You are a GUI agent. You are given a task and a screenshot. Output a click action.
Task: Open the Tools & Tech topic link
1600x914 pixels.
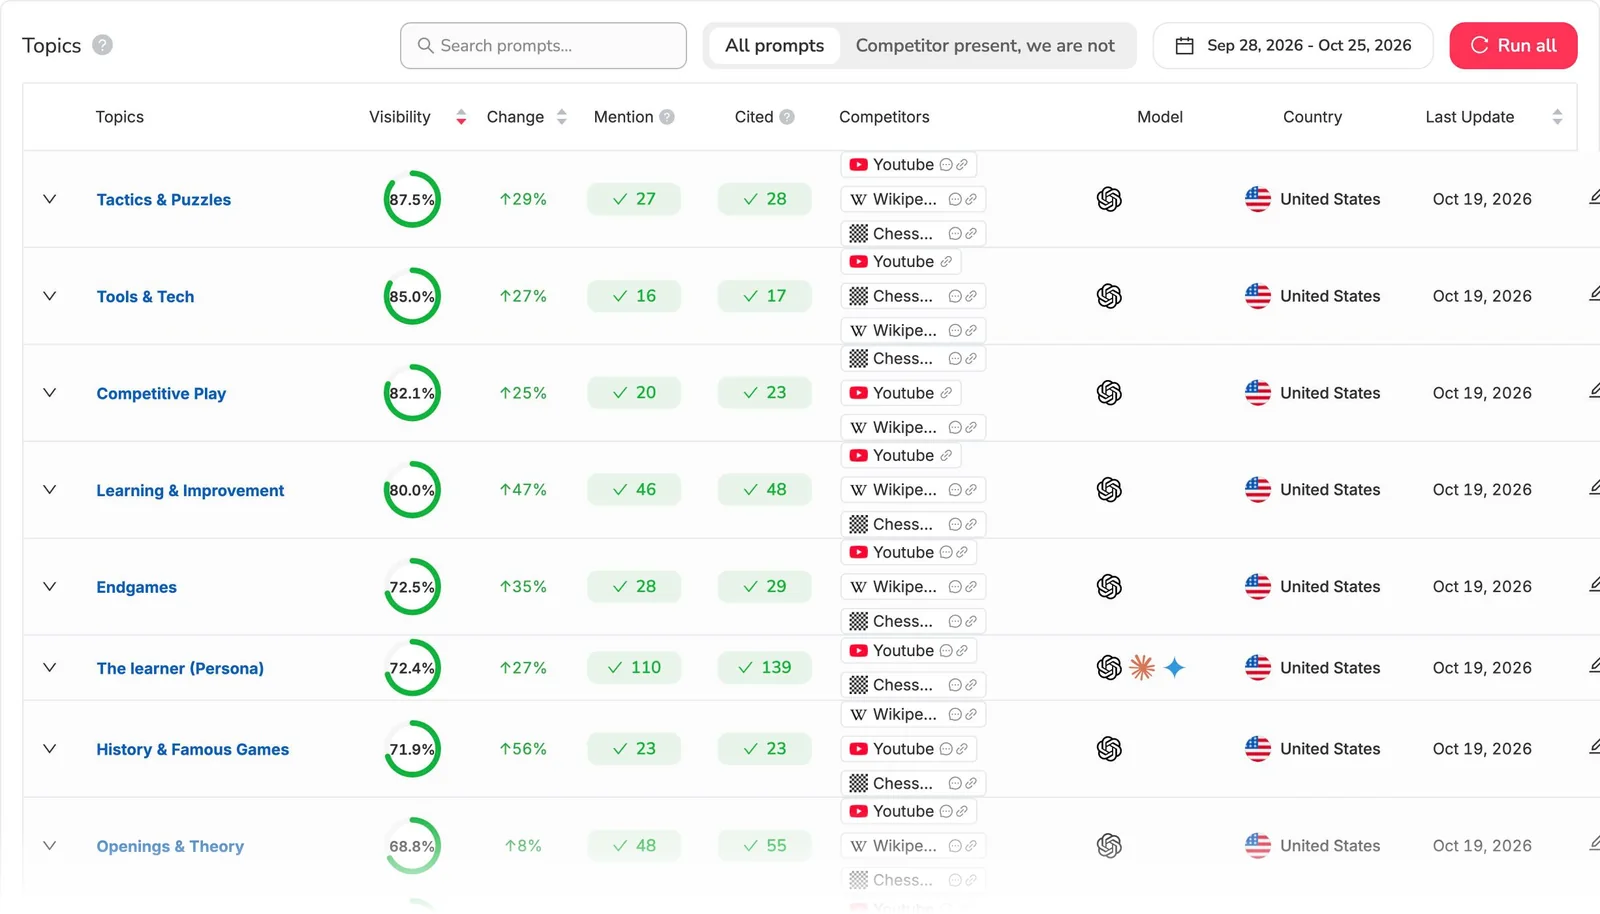point(145,296)
